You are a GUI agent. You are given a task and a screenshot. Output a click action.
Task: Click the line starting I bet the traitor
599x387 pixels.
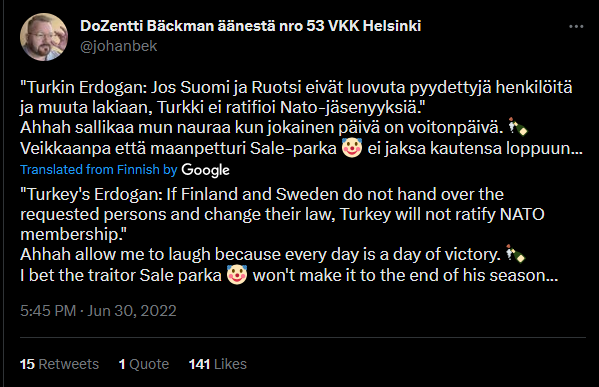coord(289,275)
